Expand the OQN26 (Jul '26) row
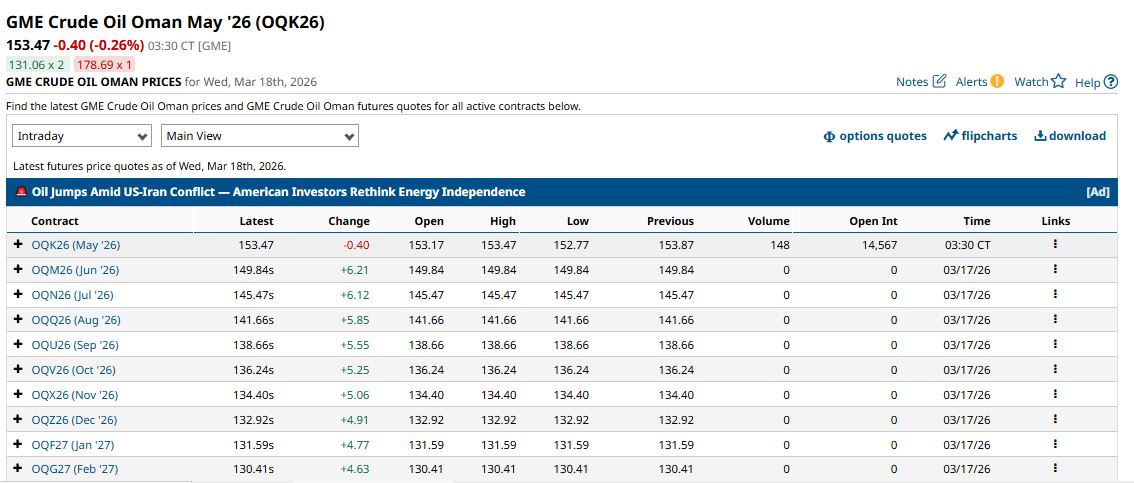Image resolution: width=1134 pixels, height=483 pixels. point(18,294)
